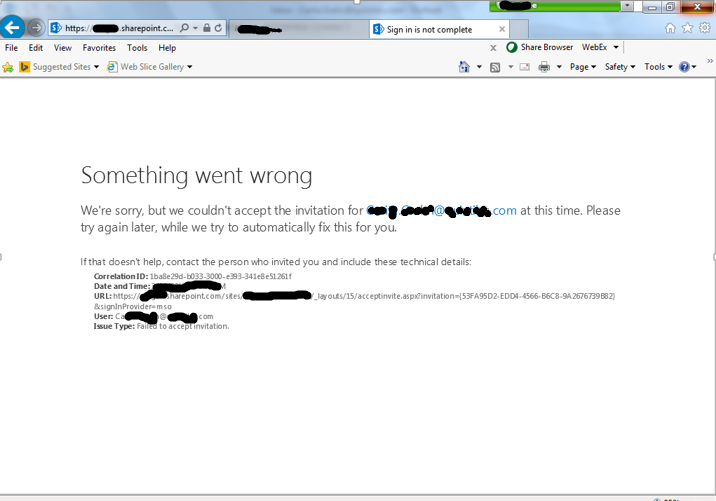Click the search magnifier in address bar
This screenshot has width=716, height=501.
point(184,28)
